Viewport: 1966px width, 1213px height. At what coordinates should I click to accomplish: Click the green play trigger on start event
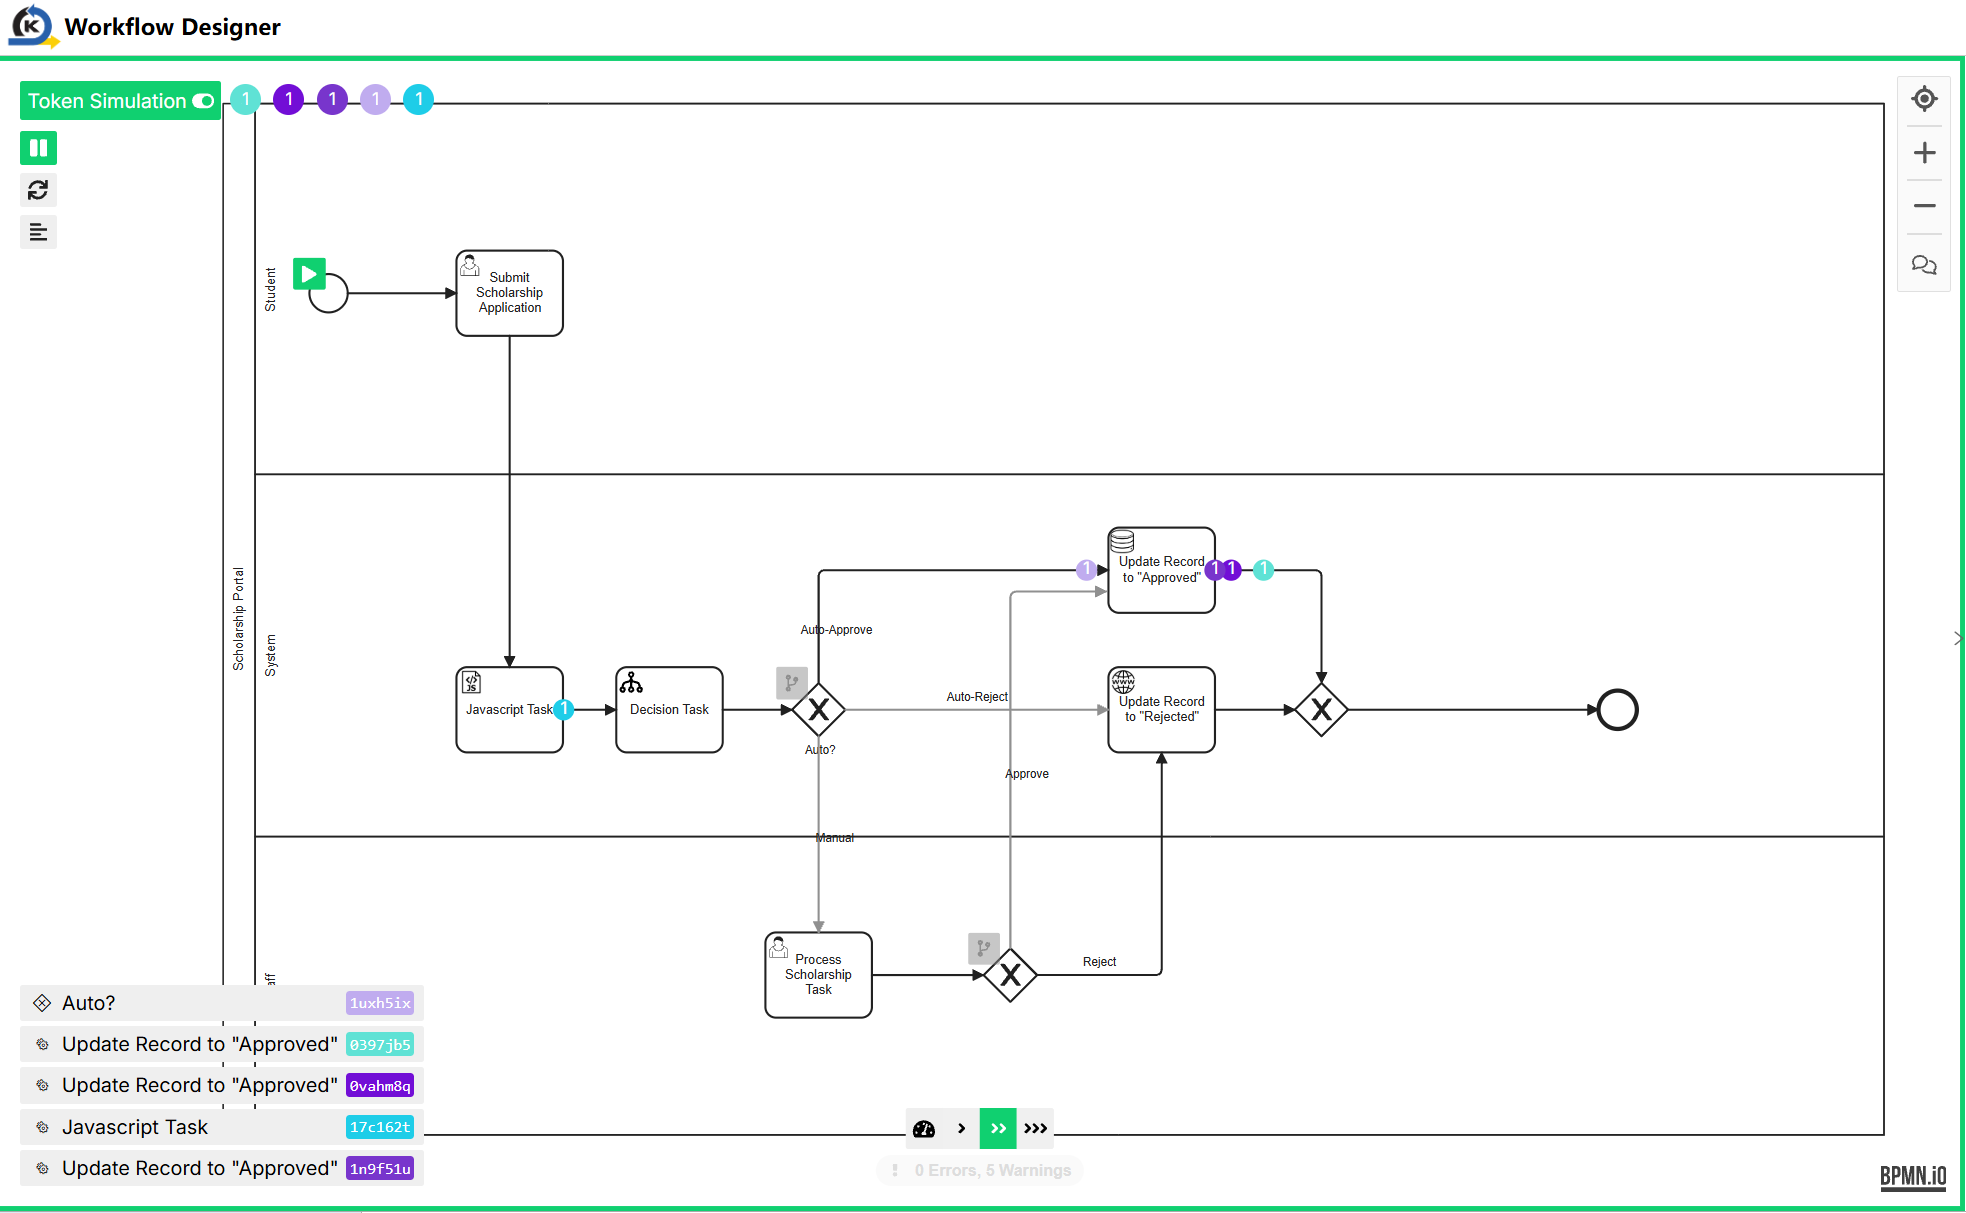pyautogui.click(x=309, y=273)
